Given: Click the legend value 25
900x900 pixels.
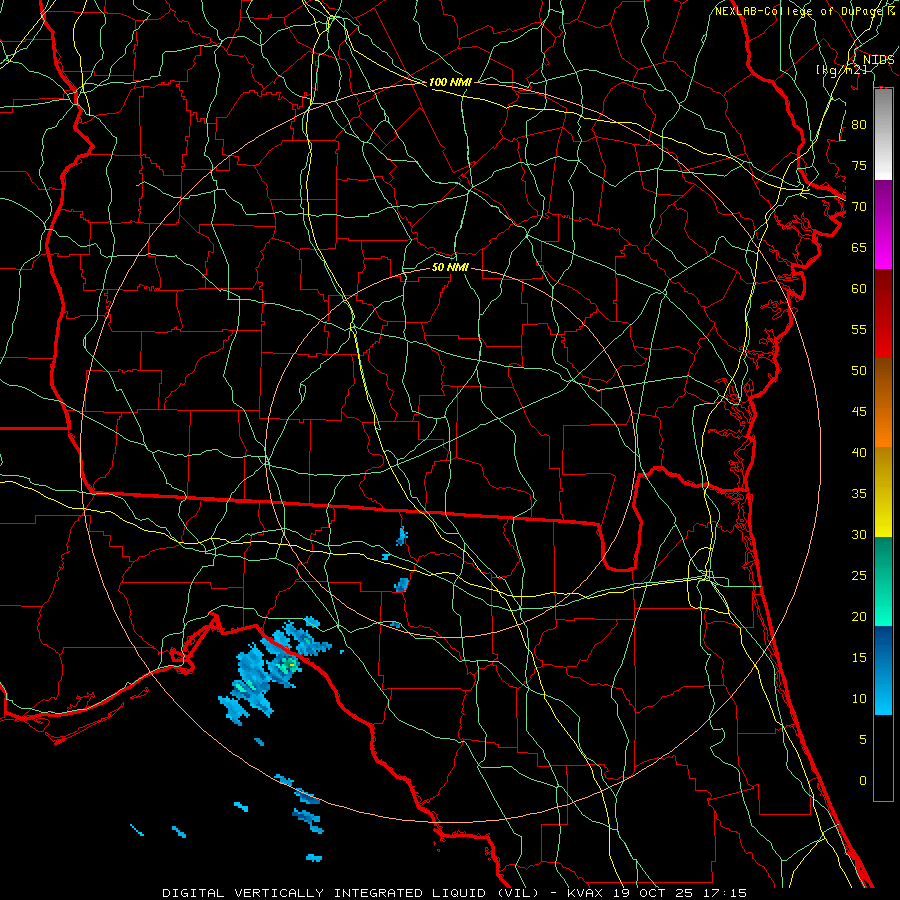Looking at the screenshot, I should click(x=859, y=576).
